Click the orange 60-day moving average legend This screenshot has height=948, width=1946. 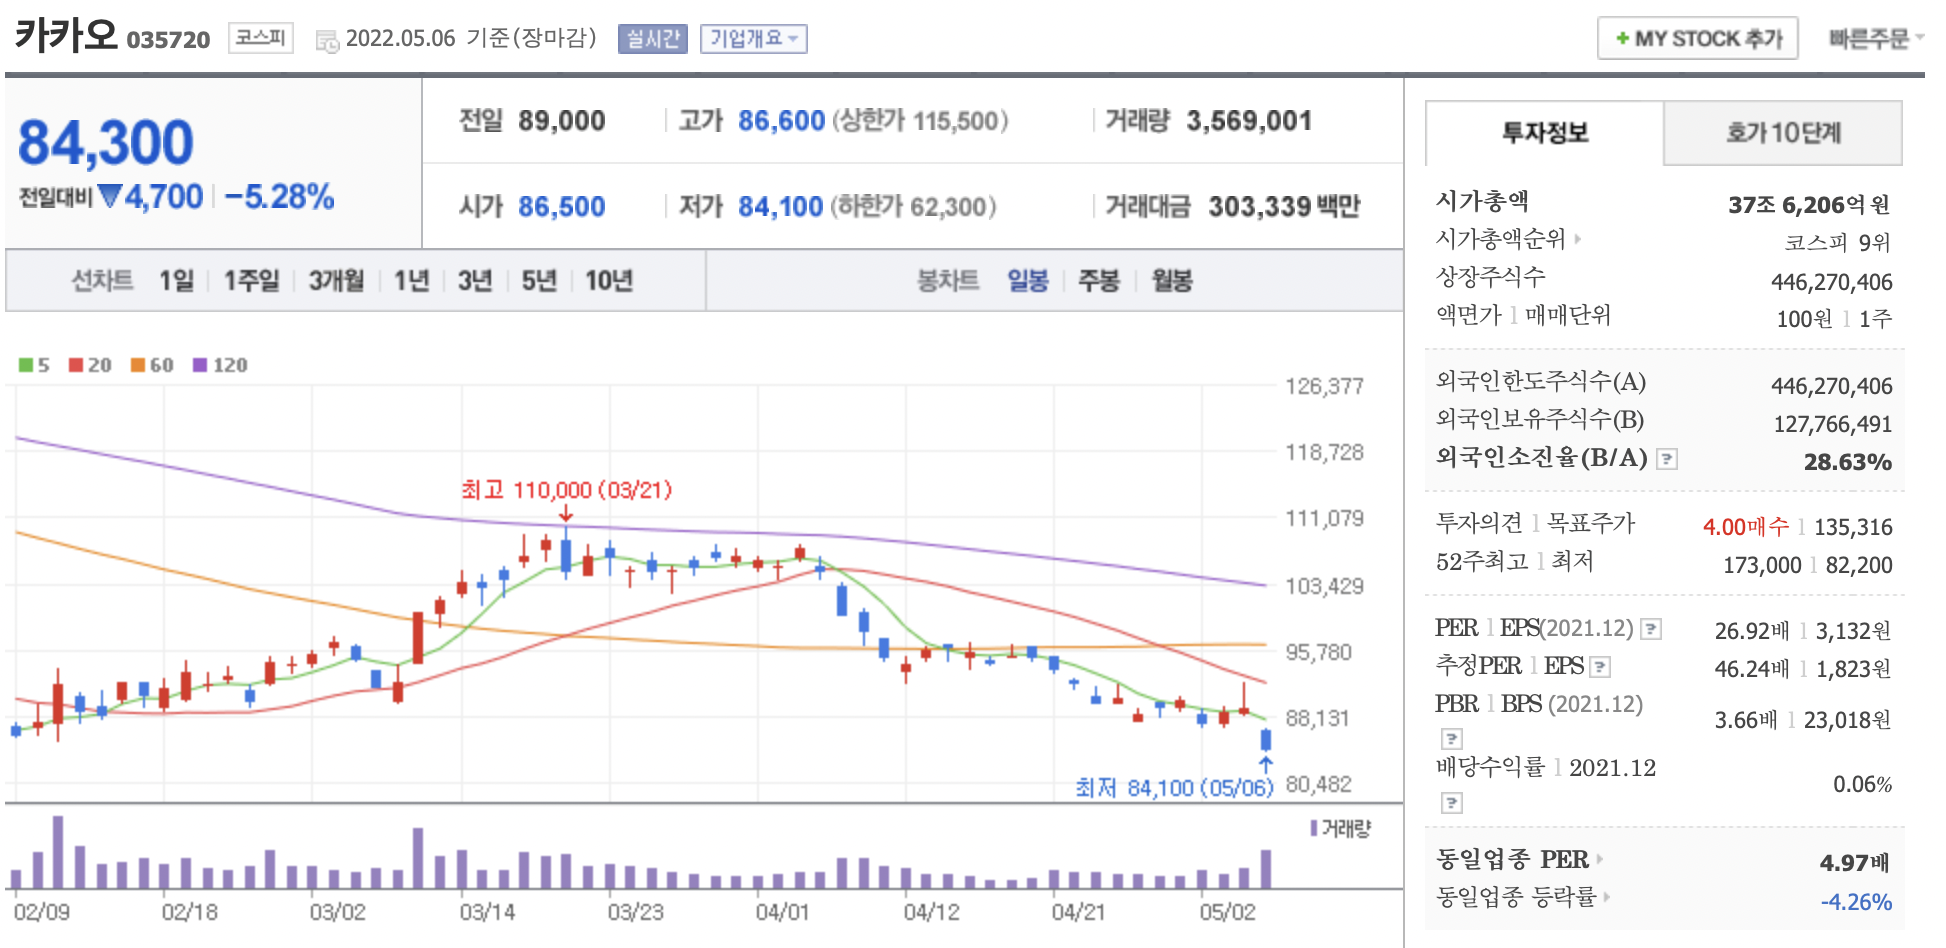[152, 365]
